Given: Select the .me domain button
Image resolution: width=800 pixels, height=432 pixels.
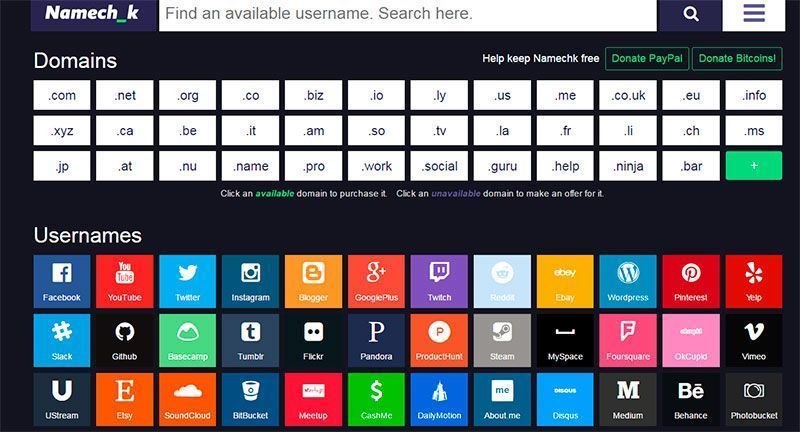Looking at the screenshot, I should 565,95.
